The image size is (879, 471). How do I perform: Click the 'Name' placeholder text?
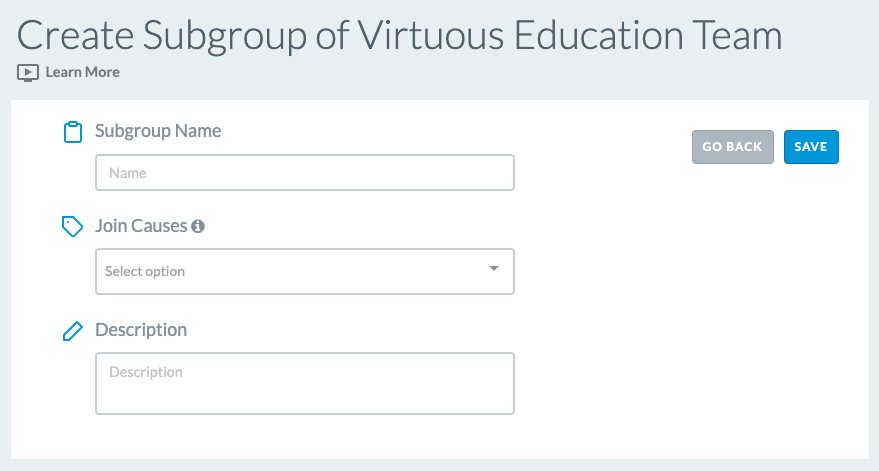128,173
